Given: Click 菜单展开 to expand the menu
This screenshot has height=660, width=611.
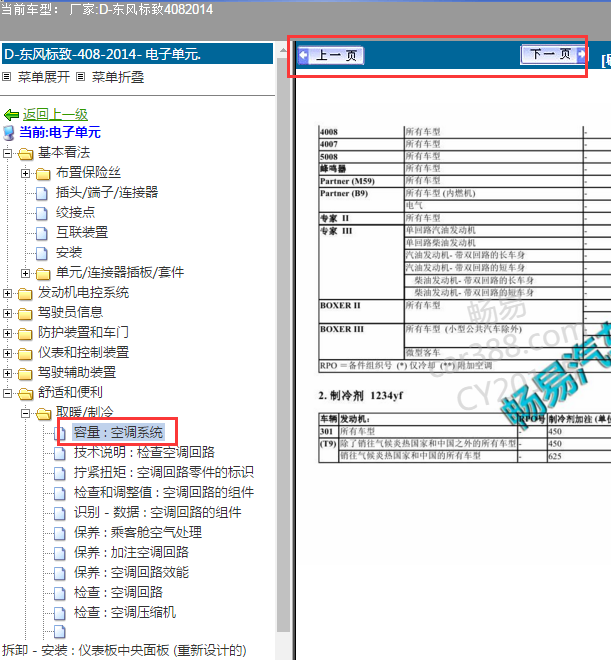Looking at the screenshot, I should (x=44, y=77).
